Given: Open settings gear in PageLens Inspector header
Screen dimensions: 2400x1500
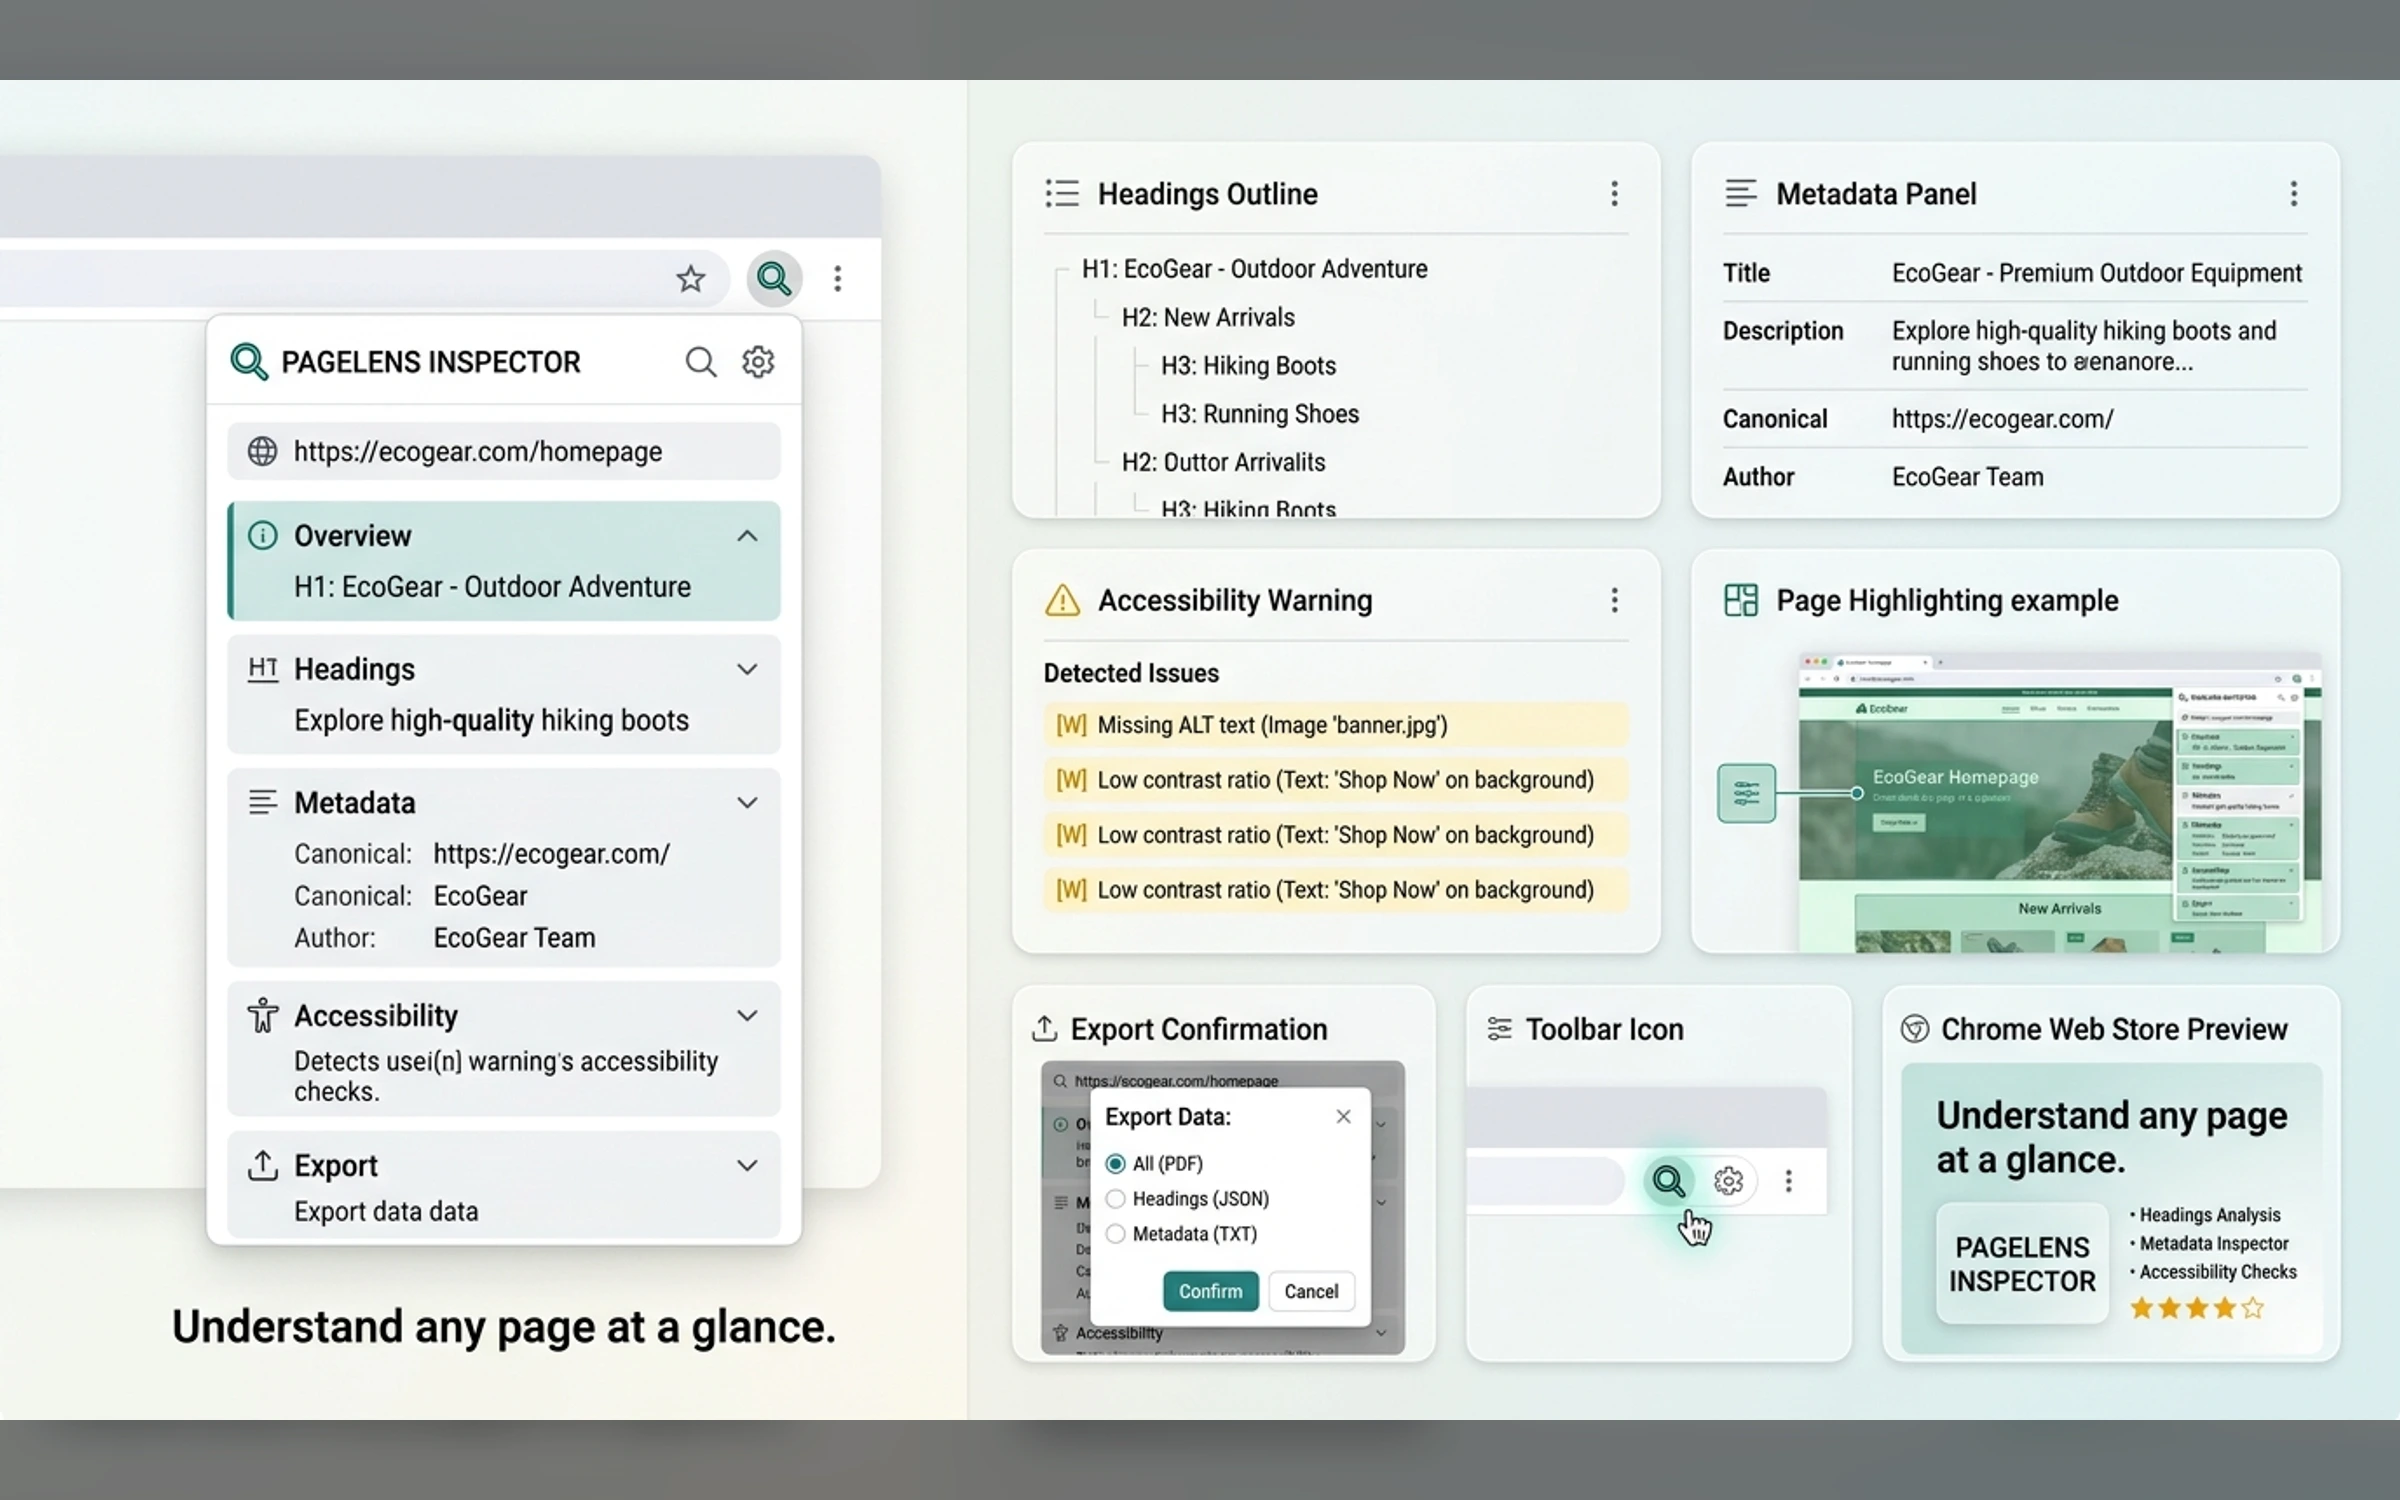Looking at the screenshot, I should coord(758,361).
